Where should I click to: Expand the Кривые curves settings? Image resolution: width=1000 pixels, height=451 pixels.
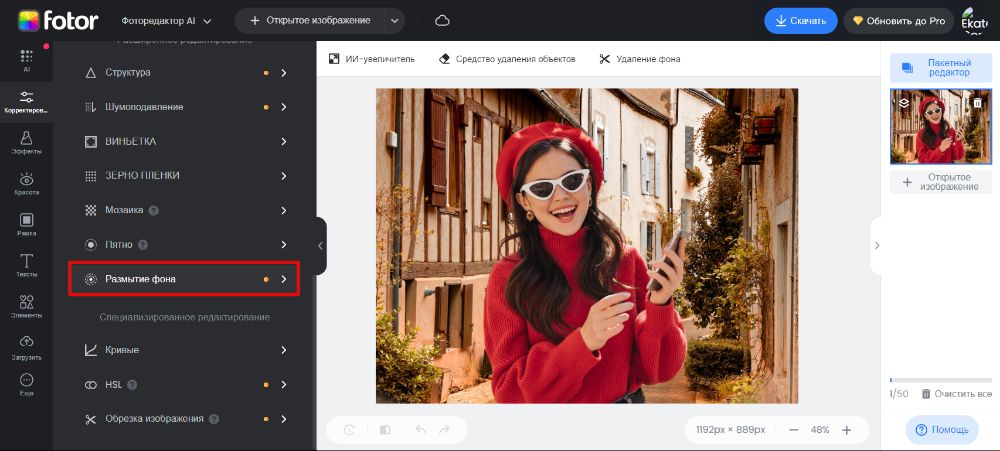click(x=184, y=350)
